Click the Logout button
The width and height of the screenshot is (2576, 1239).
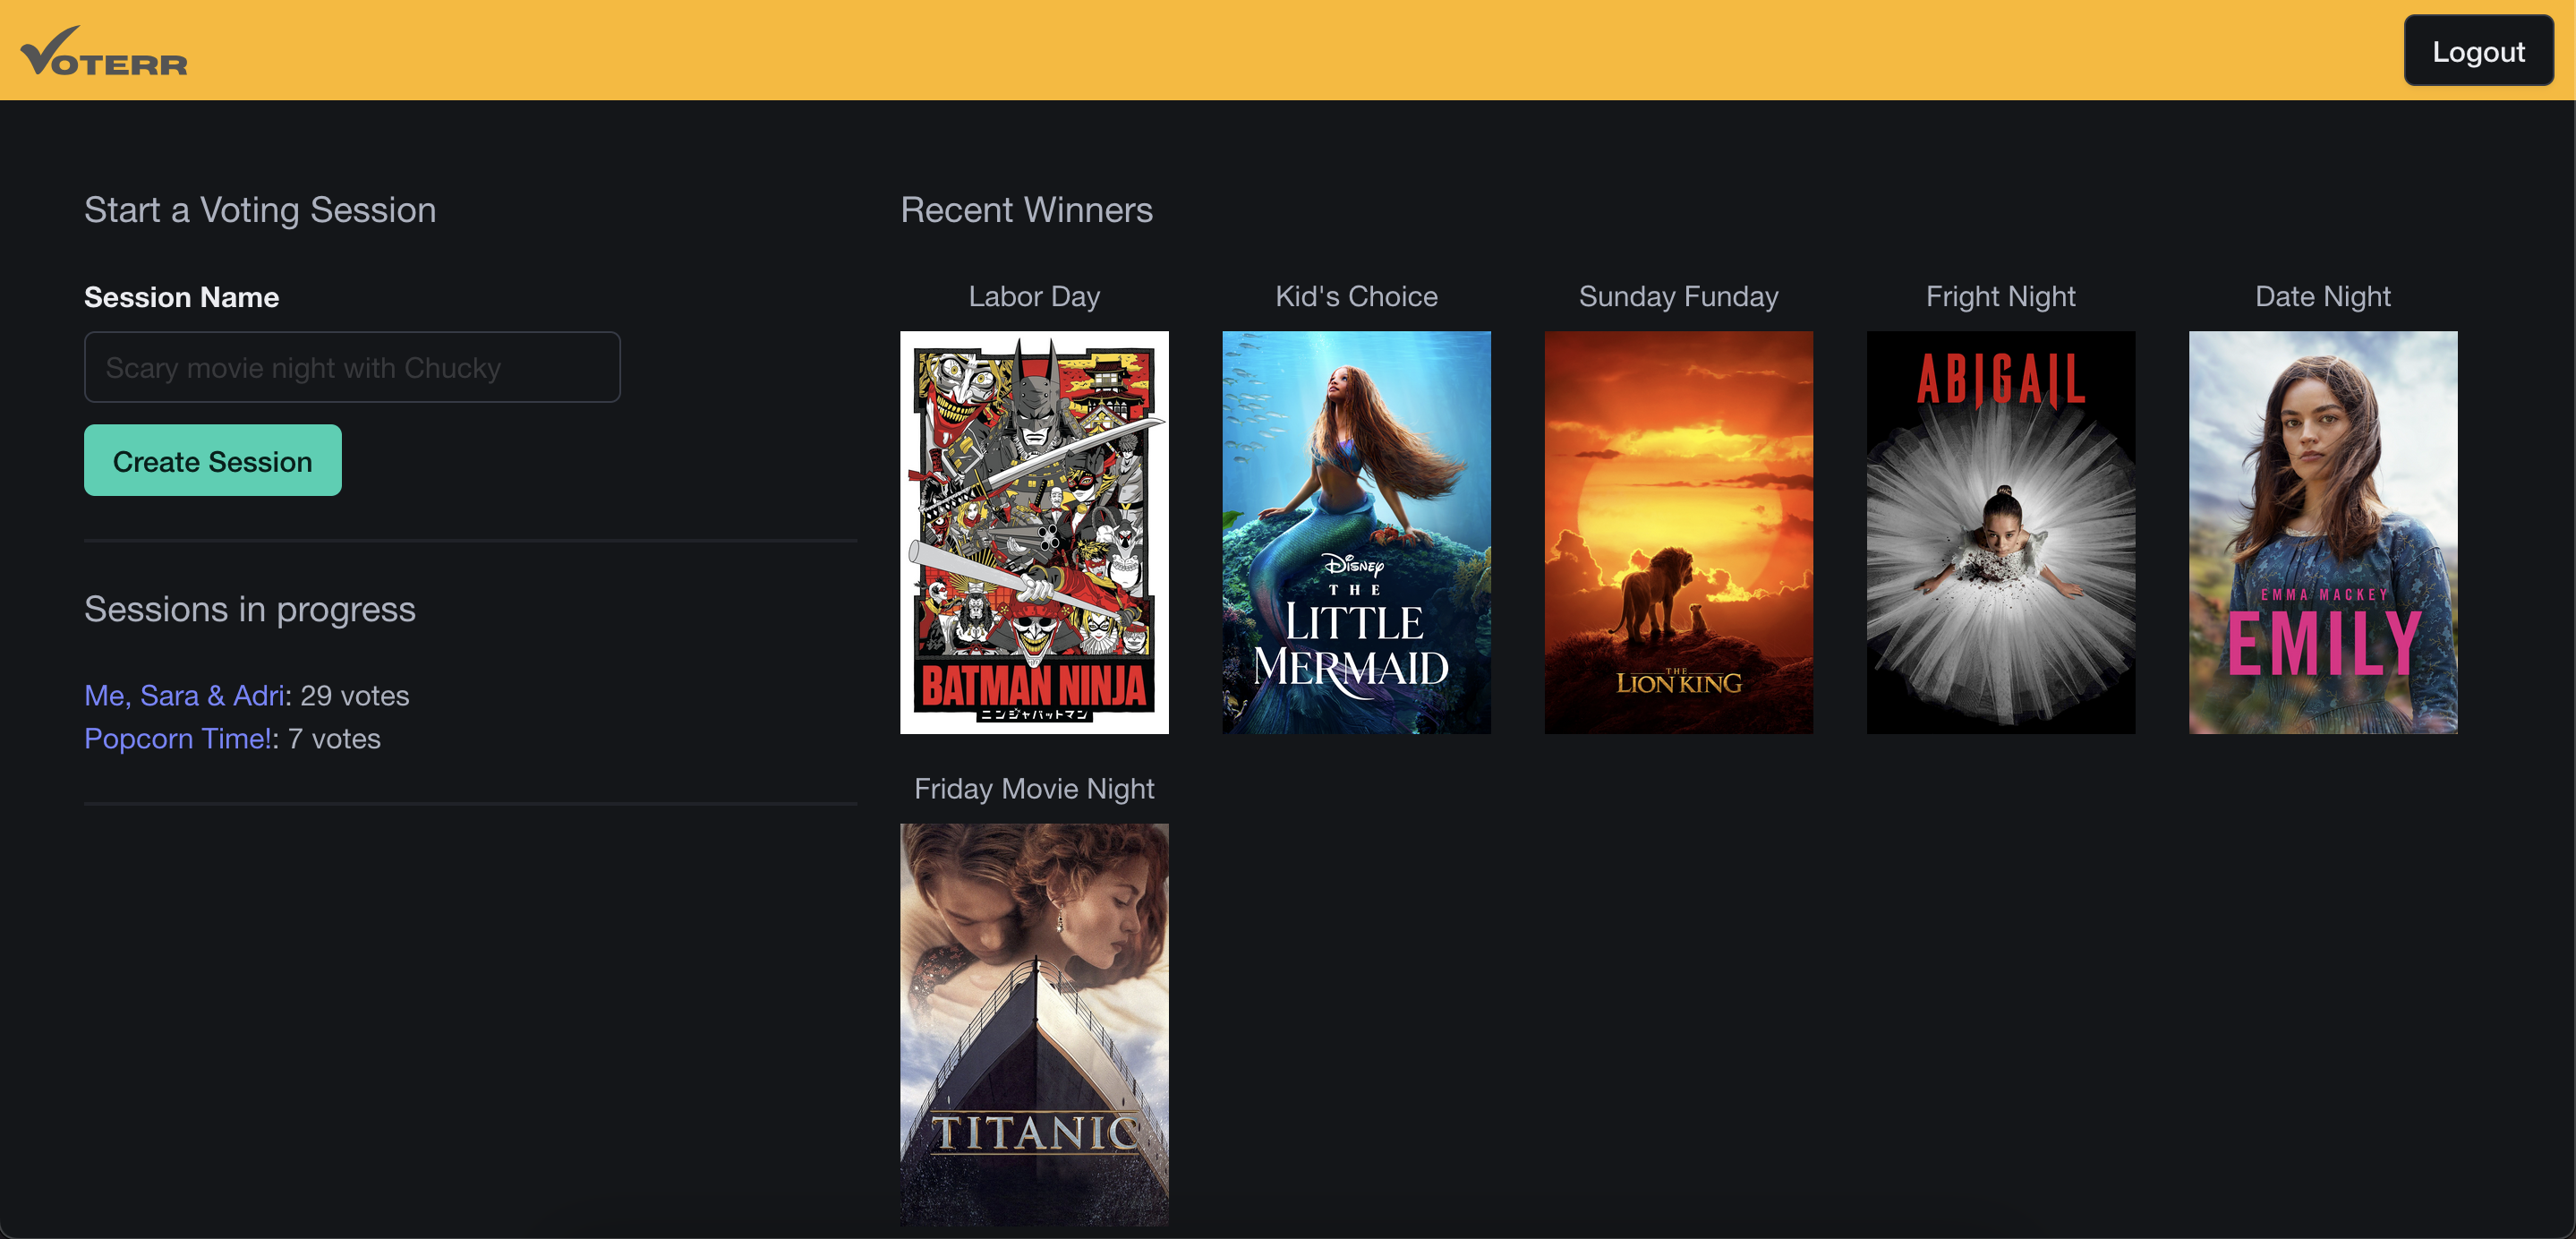[x=2472, y=49]
